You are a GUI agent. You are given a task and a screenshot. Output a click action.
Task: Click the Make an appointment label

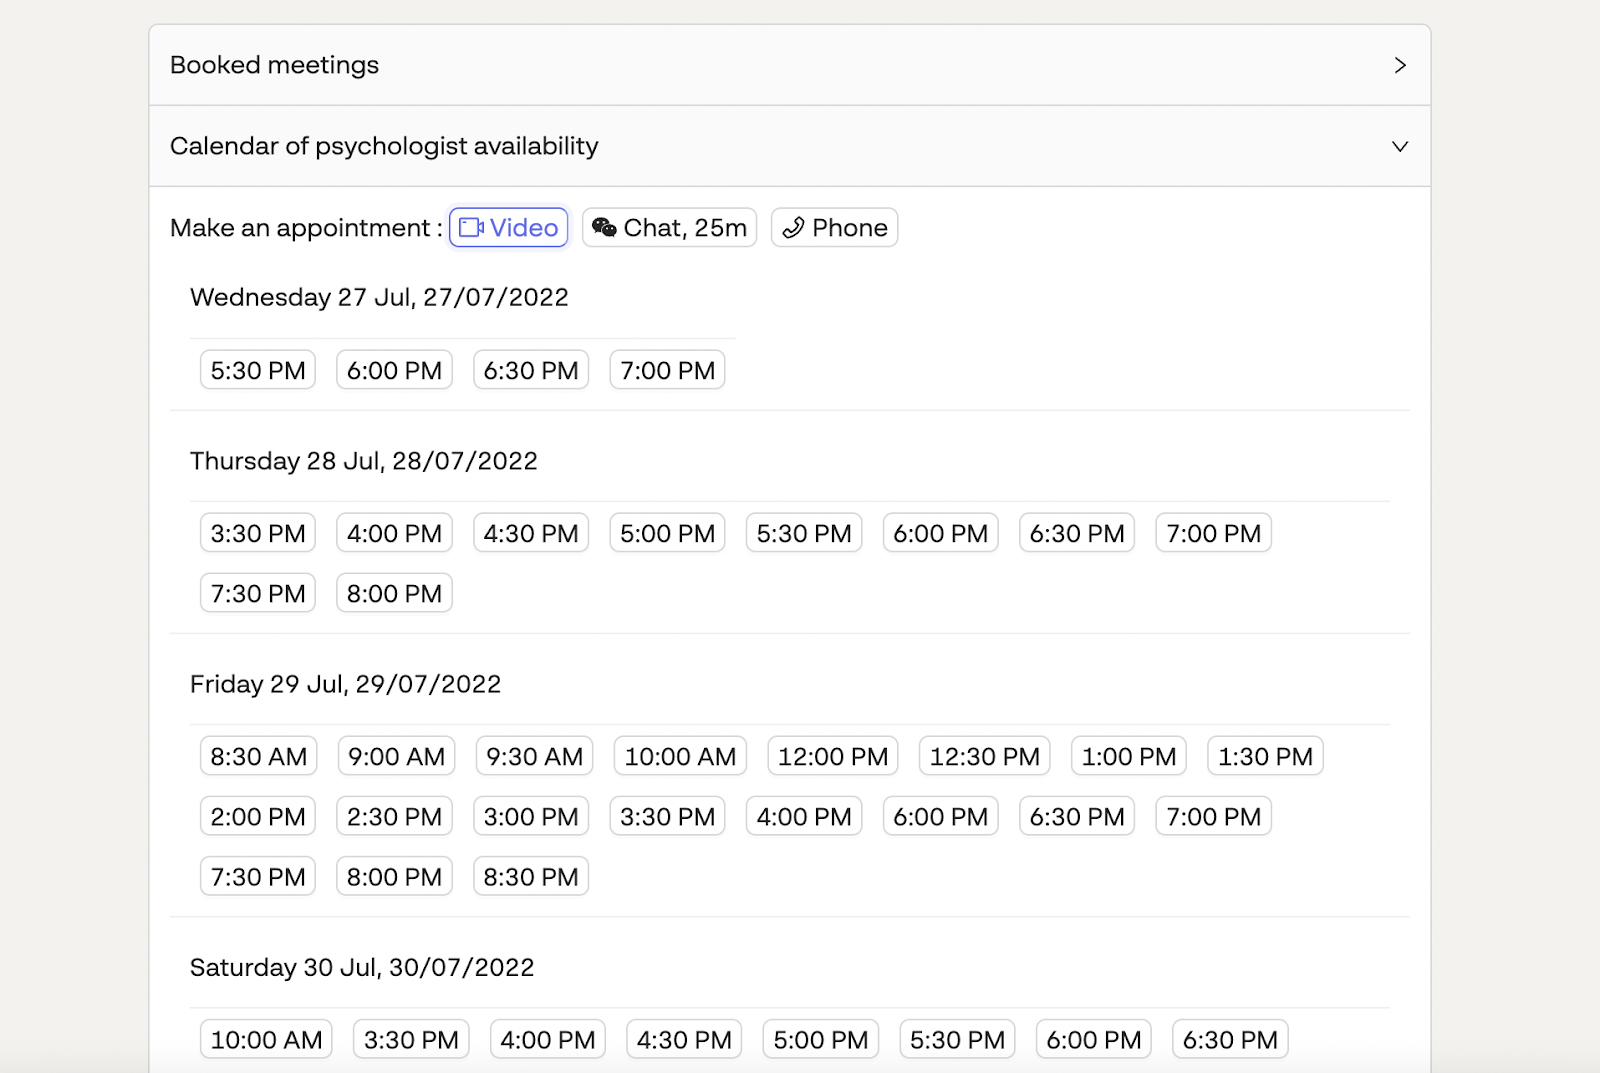click(x=306, y=228)
